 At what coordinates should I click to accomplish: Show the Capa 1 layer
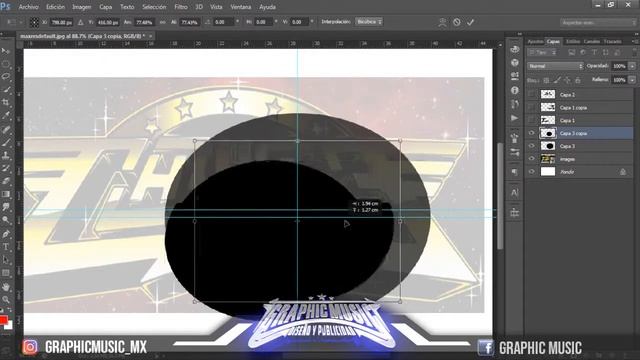tap(531, 120)
